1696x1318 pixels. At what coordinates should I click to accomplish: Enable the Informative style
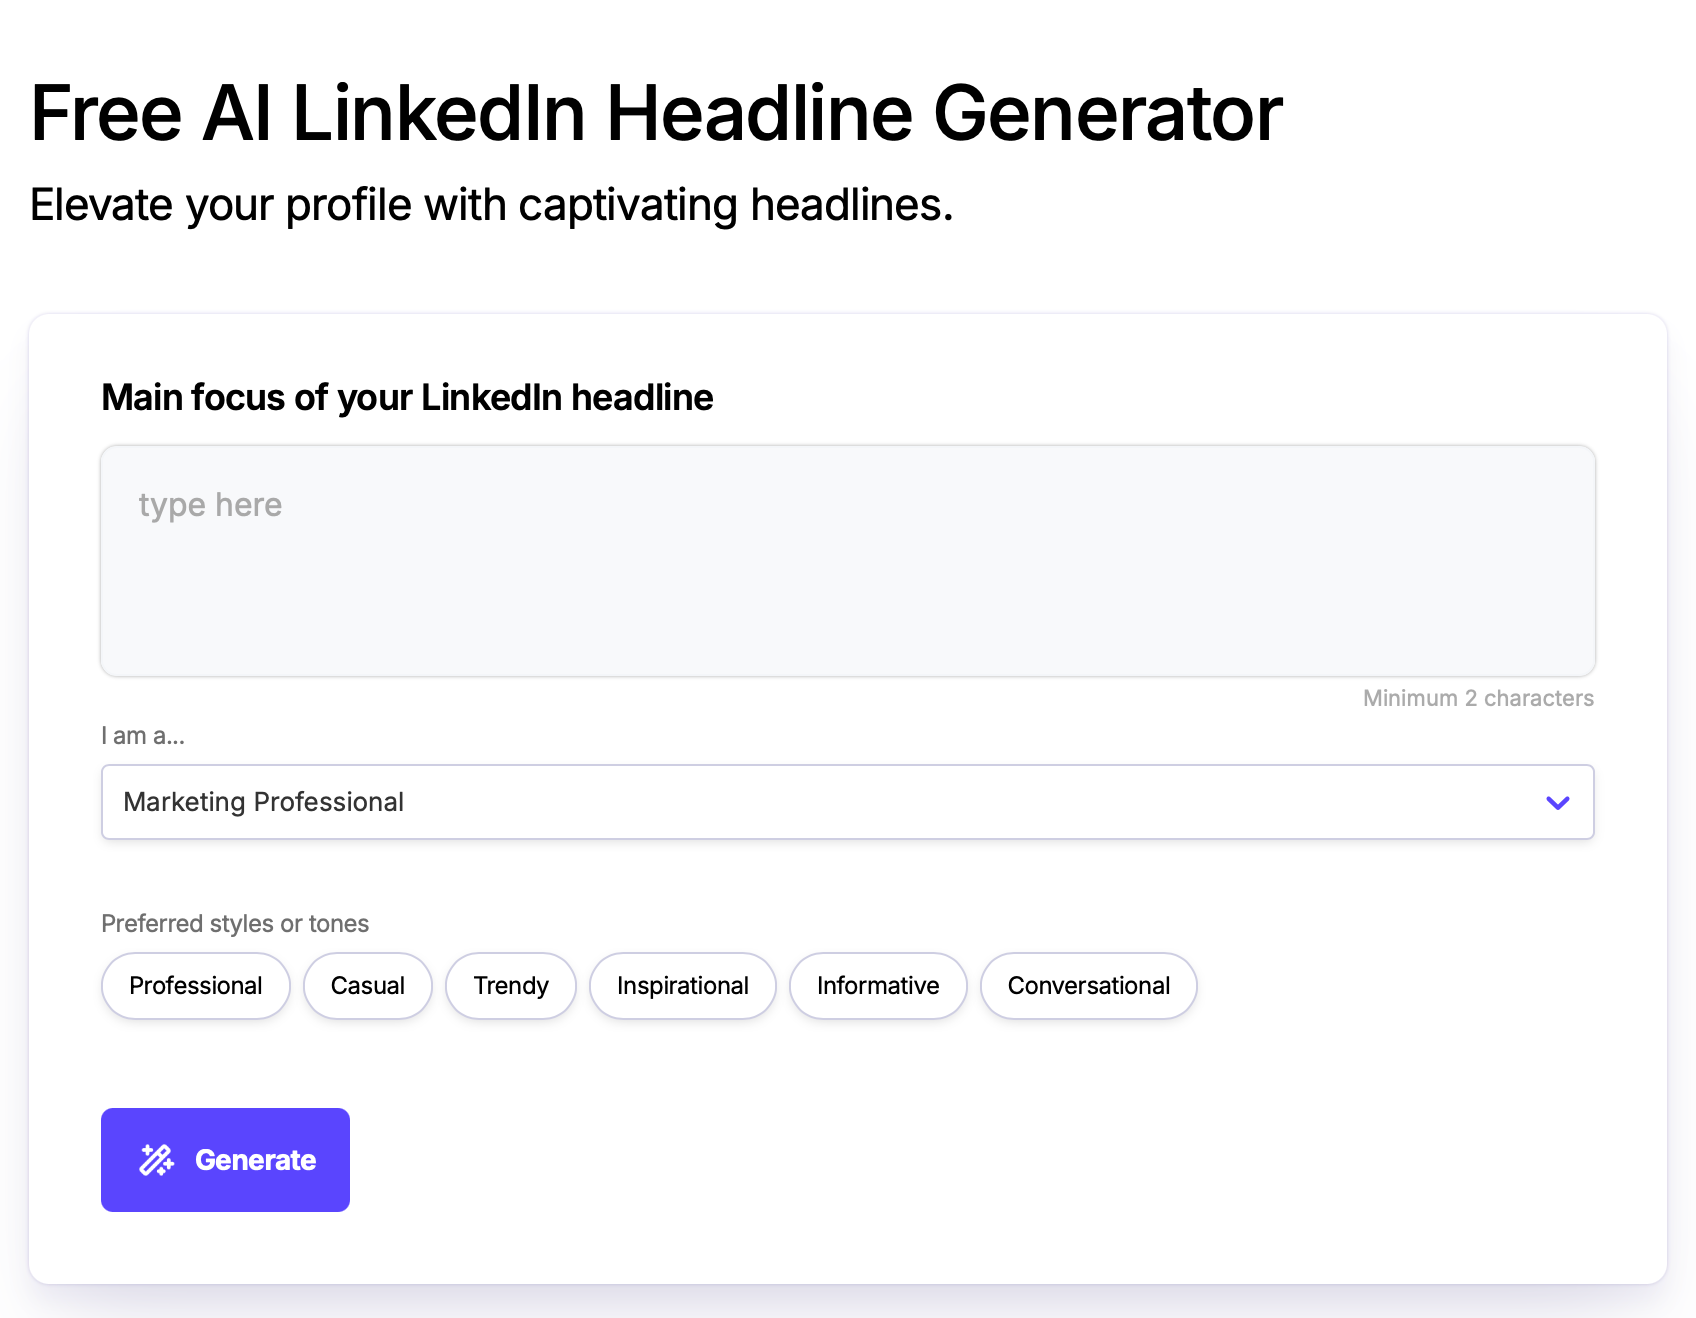point(878,986)
